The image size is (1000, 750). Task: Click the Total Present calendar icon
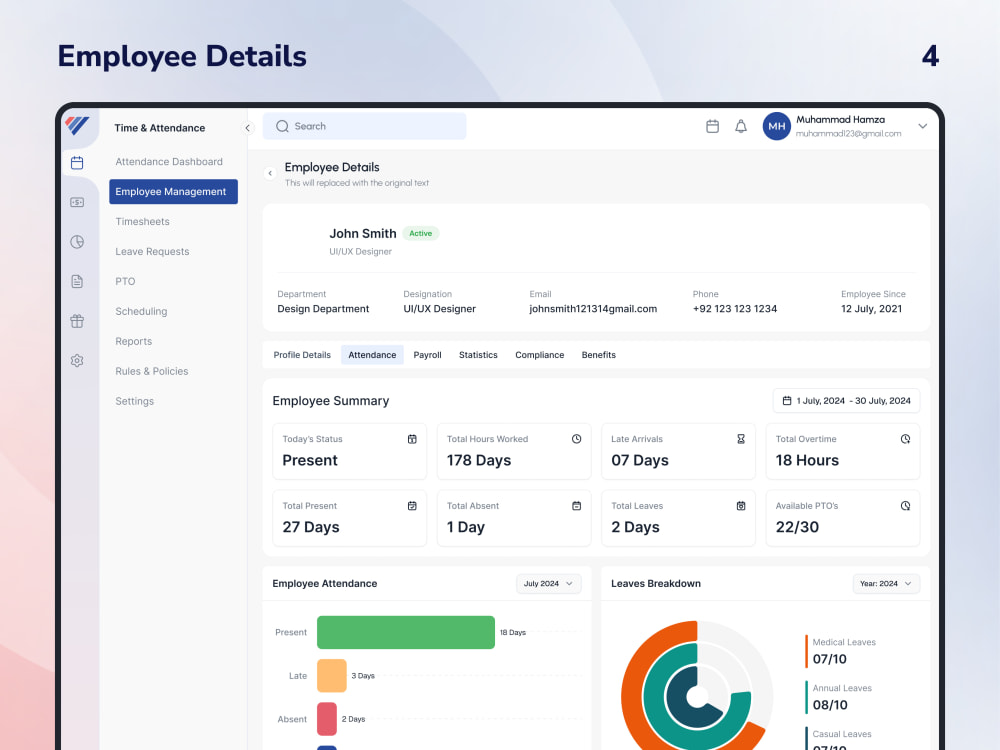[412, 506]
